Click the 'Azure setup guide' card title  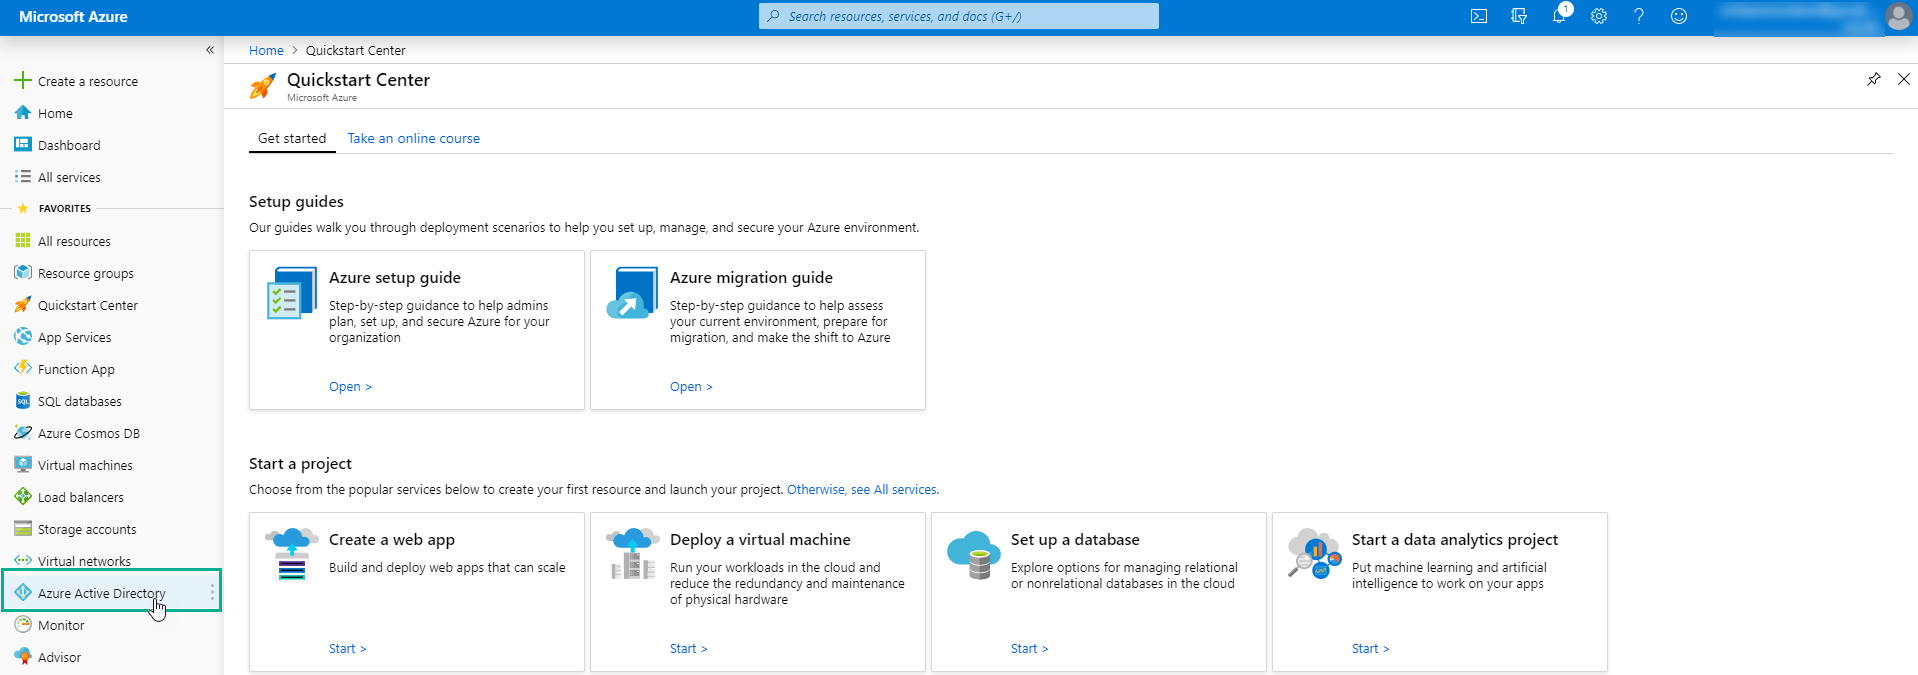(395, 277)
